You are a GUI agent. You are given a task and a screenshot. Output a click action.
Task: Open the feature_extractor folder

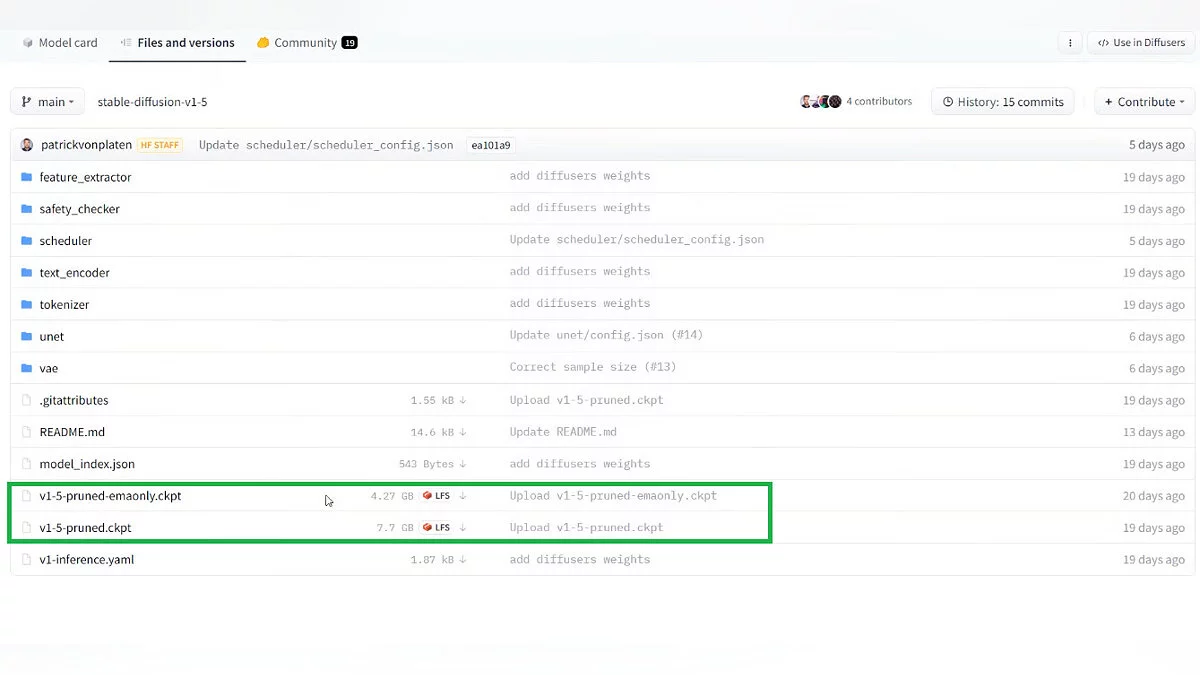pos(85,177)
